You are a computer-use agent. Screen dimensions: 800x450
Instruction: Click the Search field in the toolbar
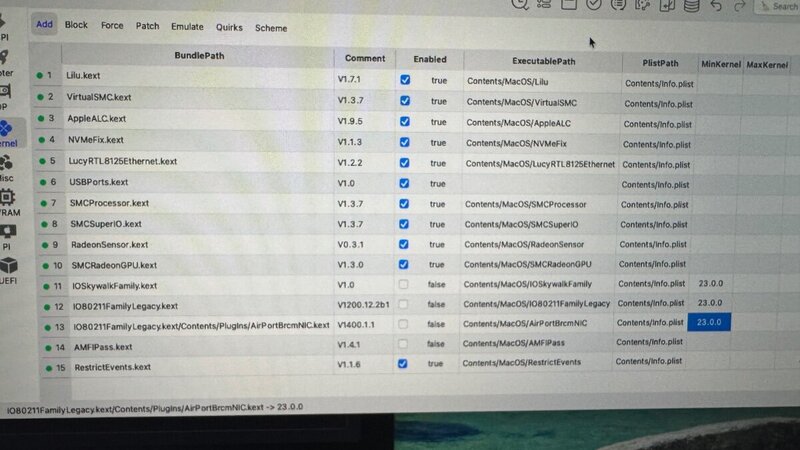(x=778, y=7)
